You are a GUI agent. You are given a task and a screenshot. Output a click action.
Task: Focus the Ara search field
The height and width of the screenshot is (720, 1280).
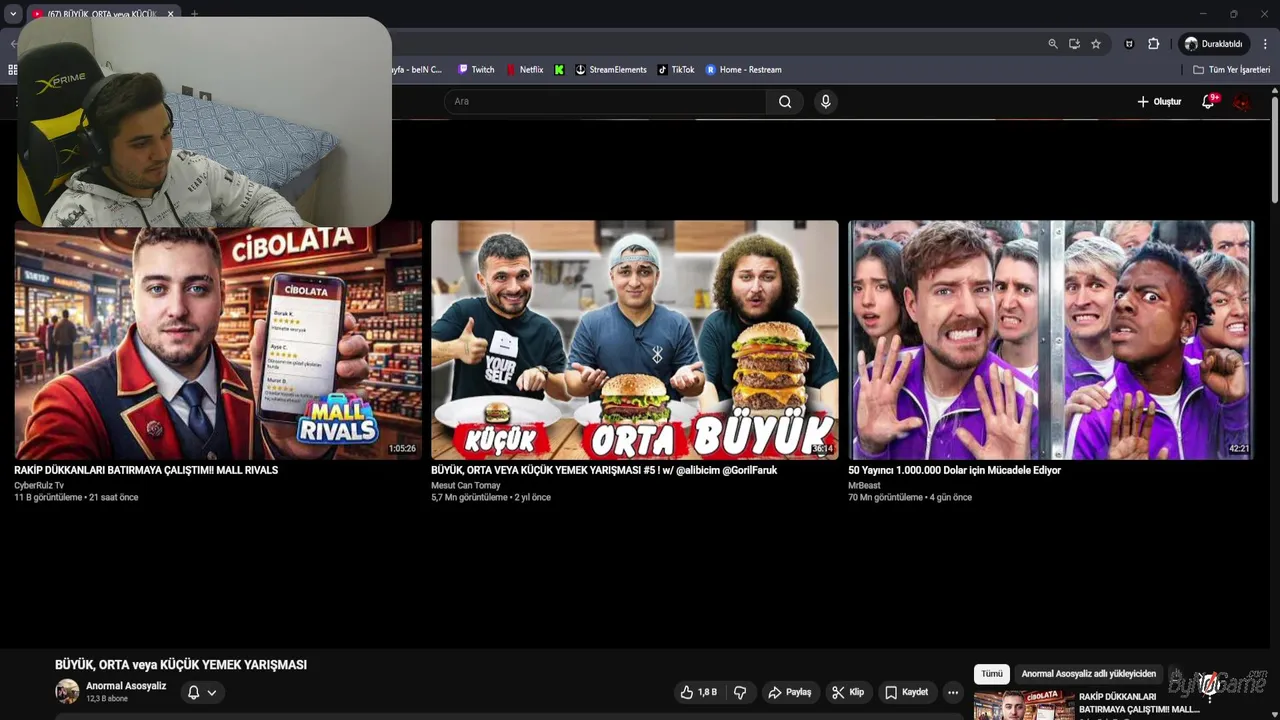pyautogui.click(x=608, y=101)
